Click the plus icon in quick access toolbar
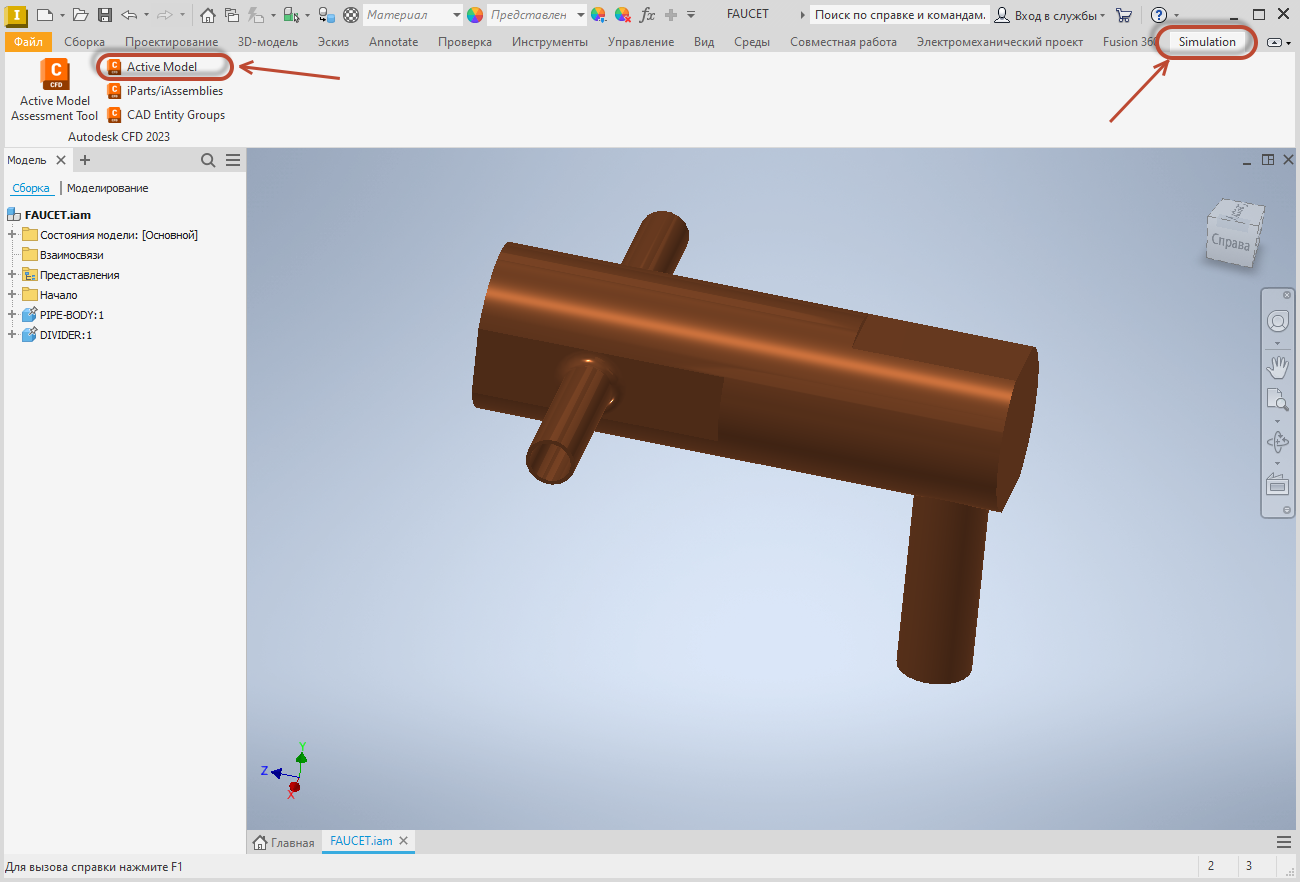Image resolution: width=1300 pixels, height=882 pixels. (671, 15)
